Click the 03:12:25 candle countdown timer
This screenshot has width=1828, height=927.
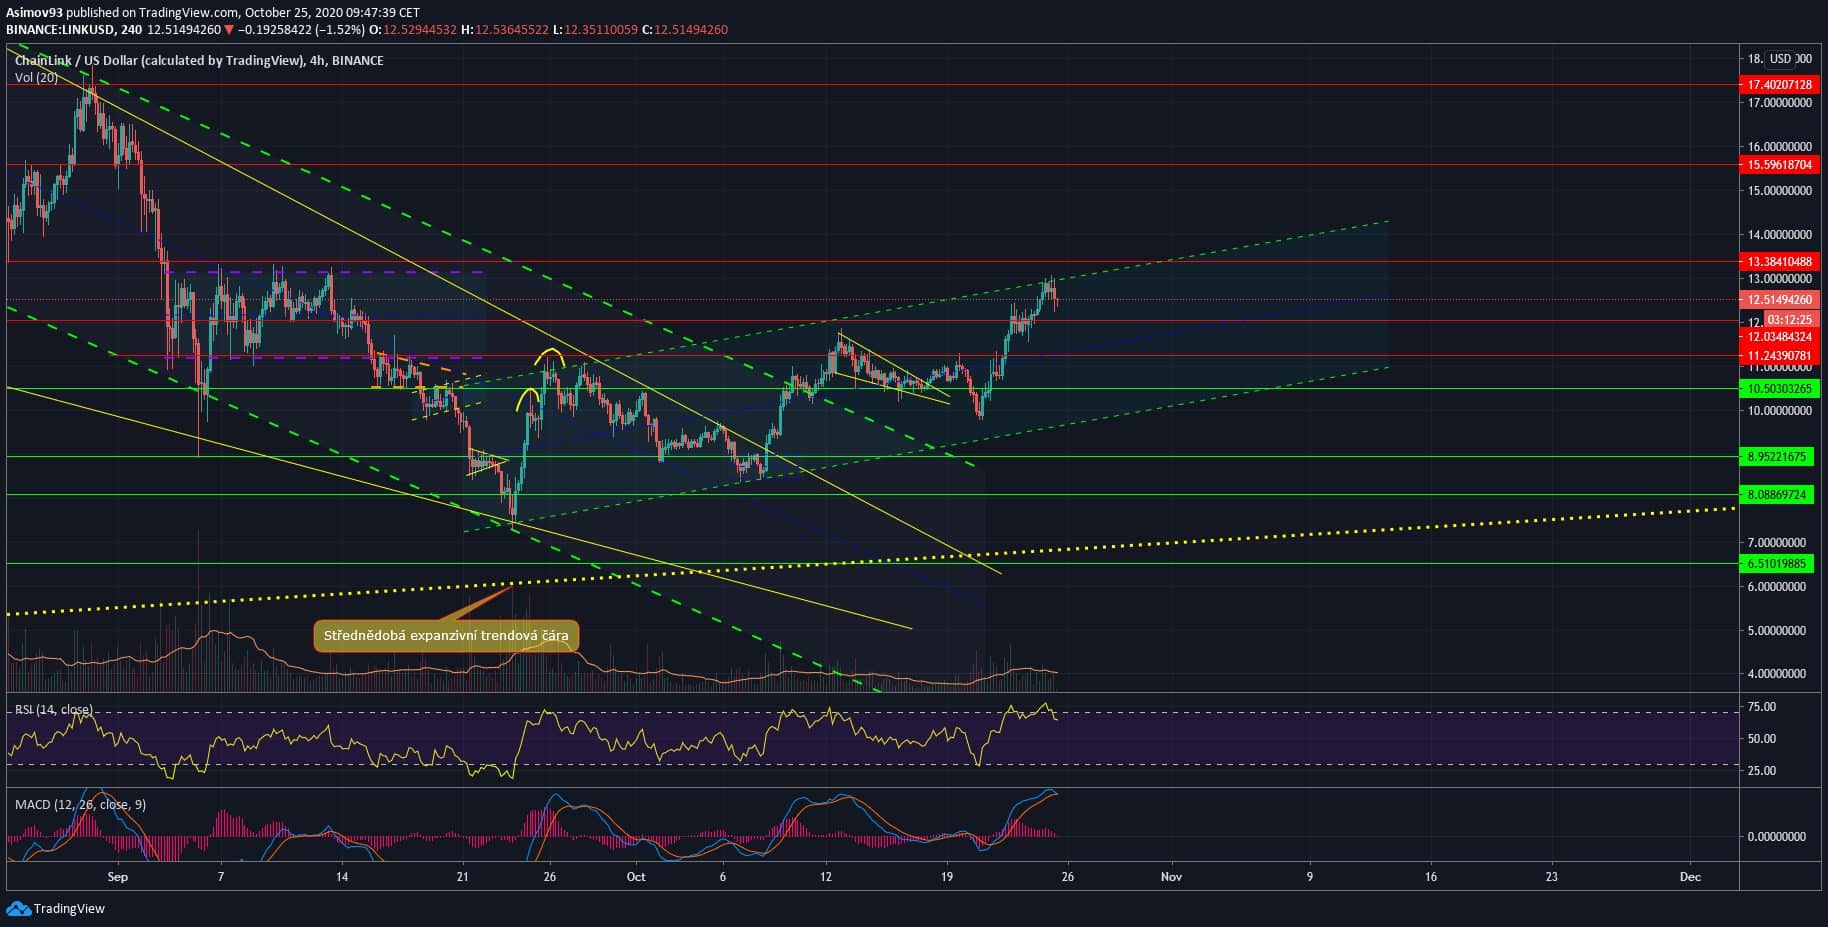pyautogui.click(x=1788, y=320)
